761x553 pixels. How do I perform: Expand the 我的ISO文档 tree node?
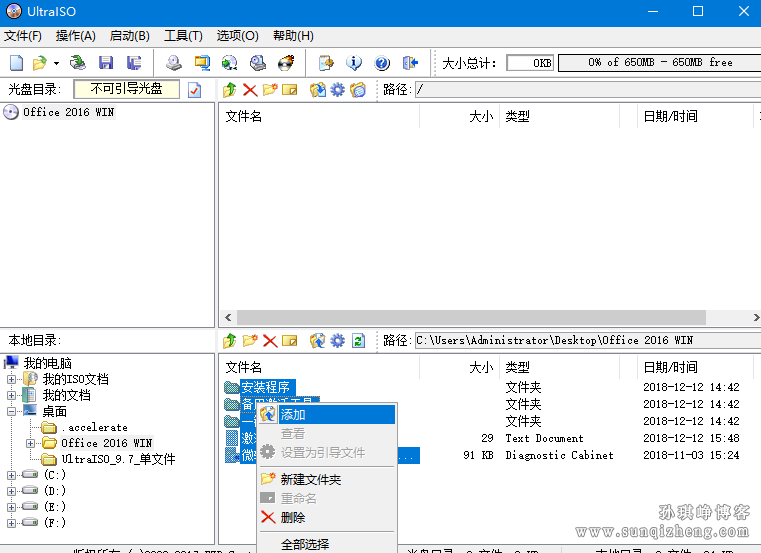point(11,379)
